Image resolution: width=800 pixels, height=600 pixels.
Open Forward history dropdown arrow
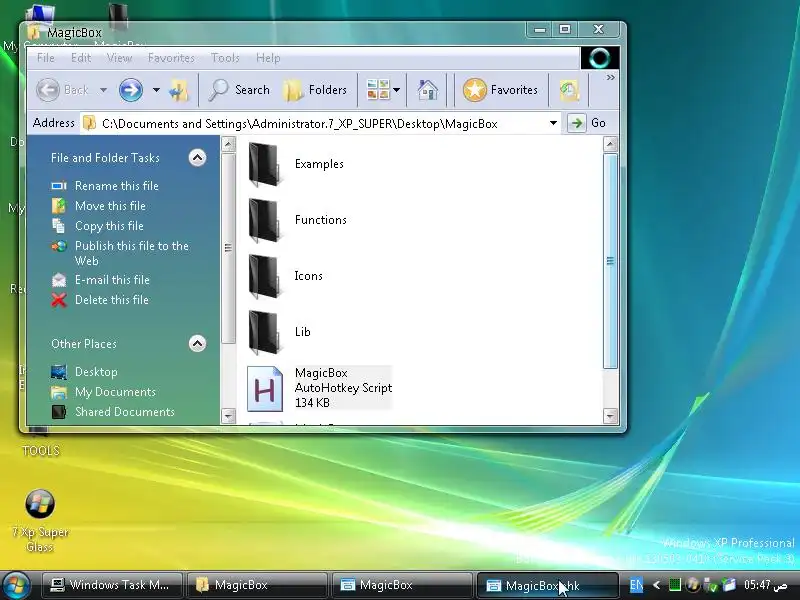(x=156, y=90)
